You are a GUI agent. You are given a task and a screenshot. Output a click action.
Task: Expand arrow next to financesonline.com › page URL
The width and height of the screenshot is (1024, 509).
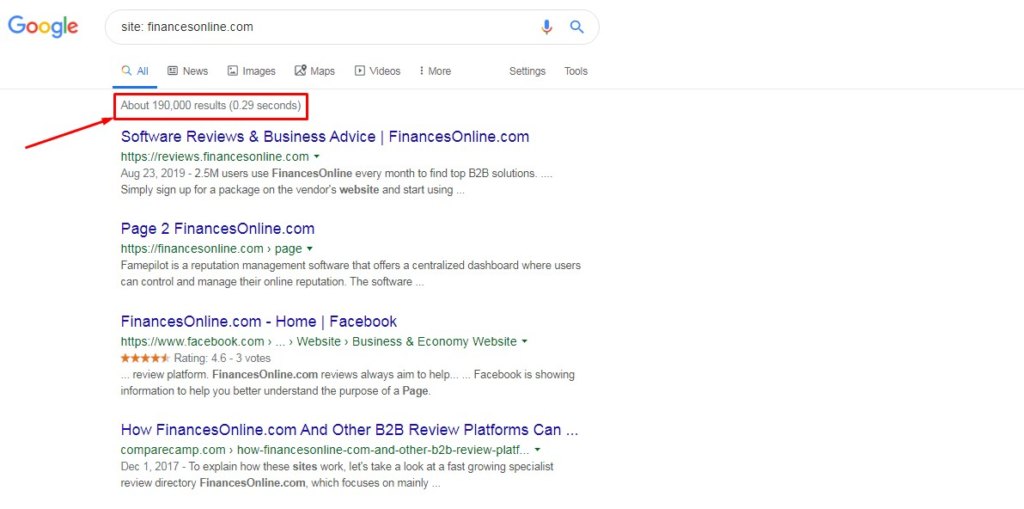310,249
